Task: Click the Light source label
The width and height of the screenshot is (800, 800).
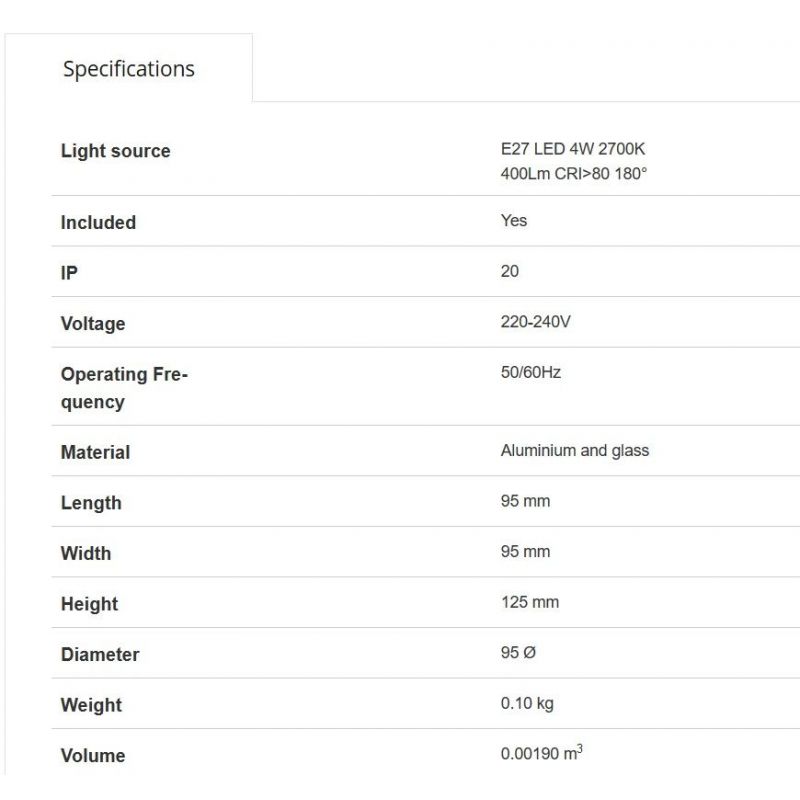Action: point(115,151)
